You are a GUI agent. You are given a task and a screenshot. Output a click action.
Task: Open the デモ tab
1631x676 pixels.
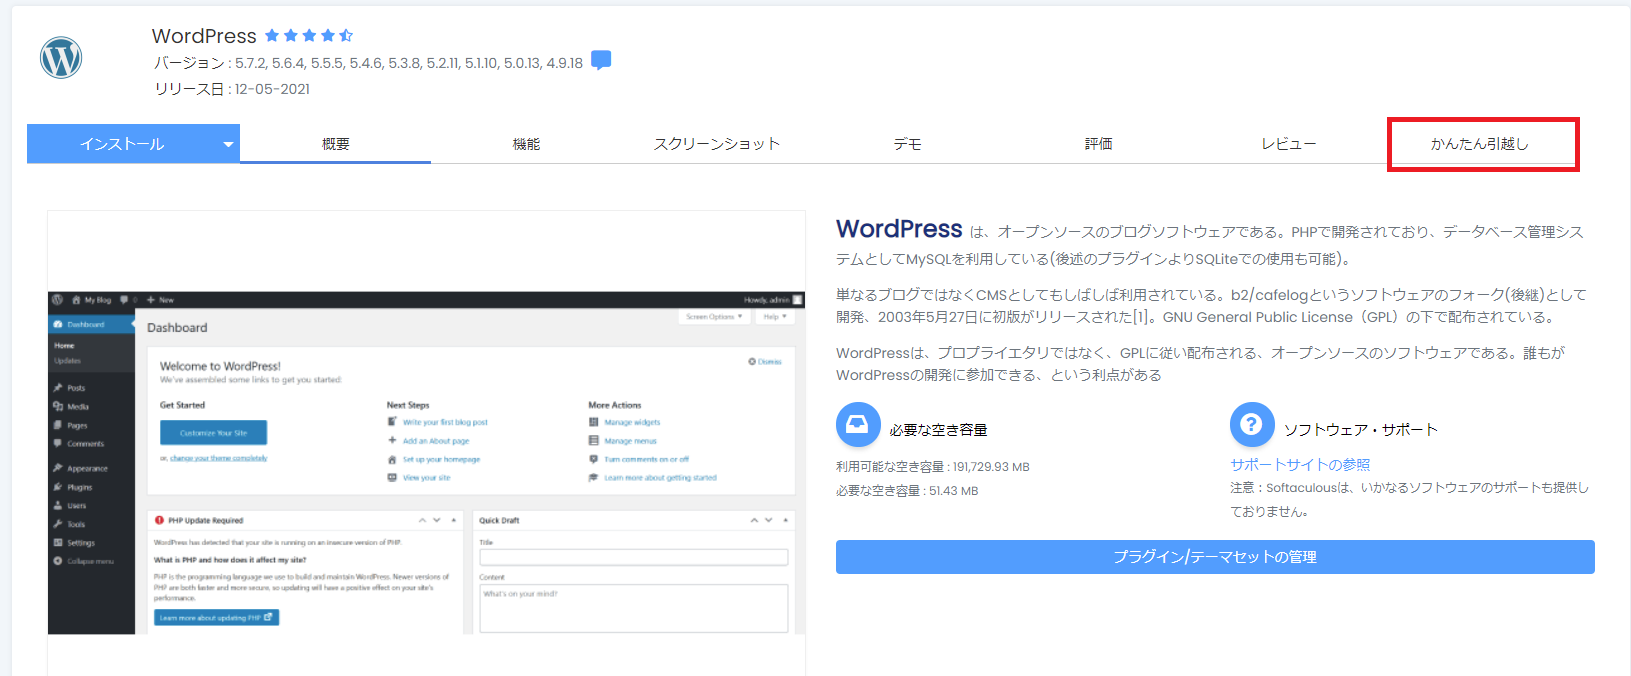coord(908,144)
